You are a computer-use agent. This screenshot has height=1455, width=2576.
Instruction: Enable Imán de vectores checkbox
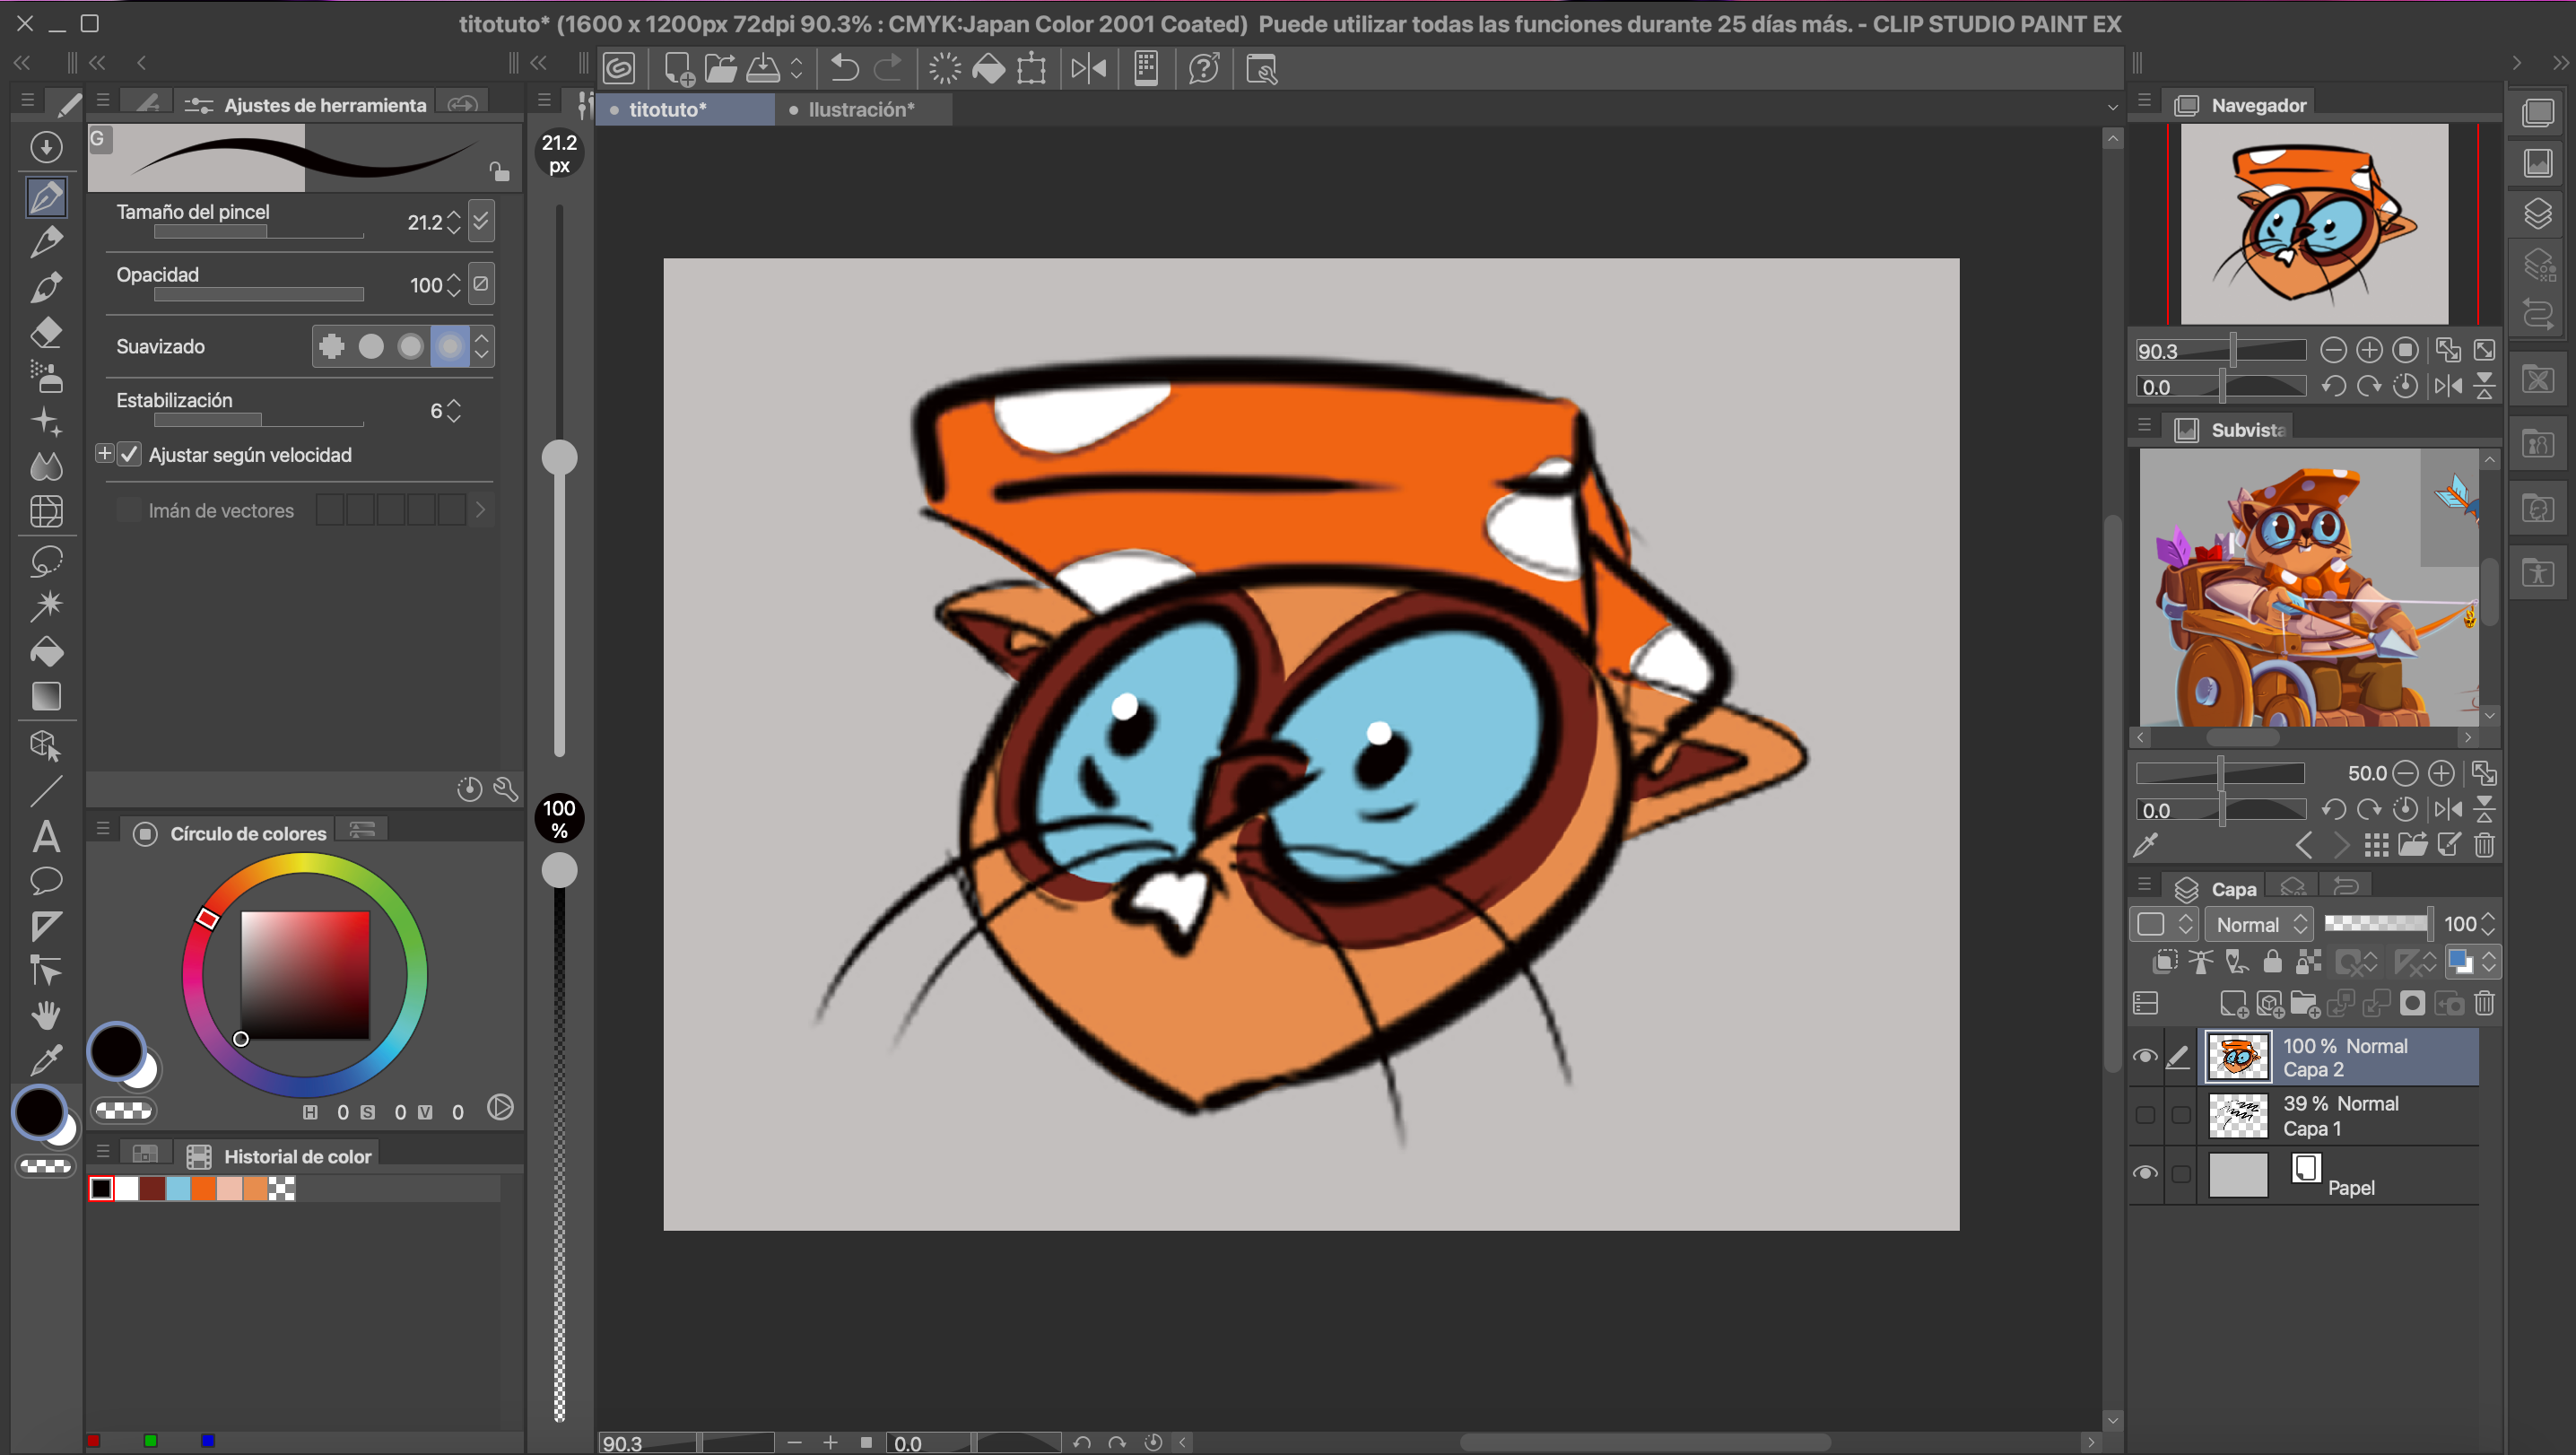[x=129, y=510]
